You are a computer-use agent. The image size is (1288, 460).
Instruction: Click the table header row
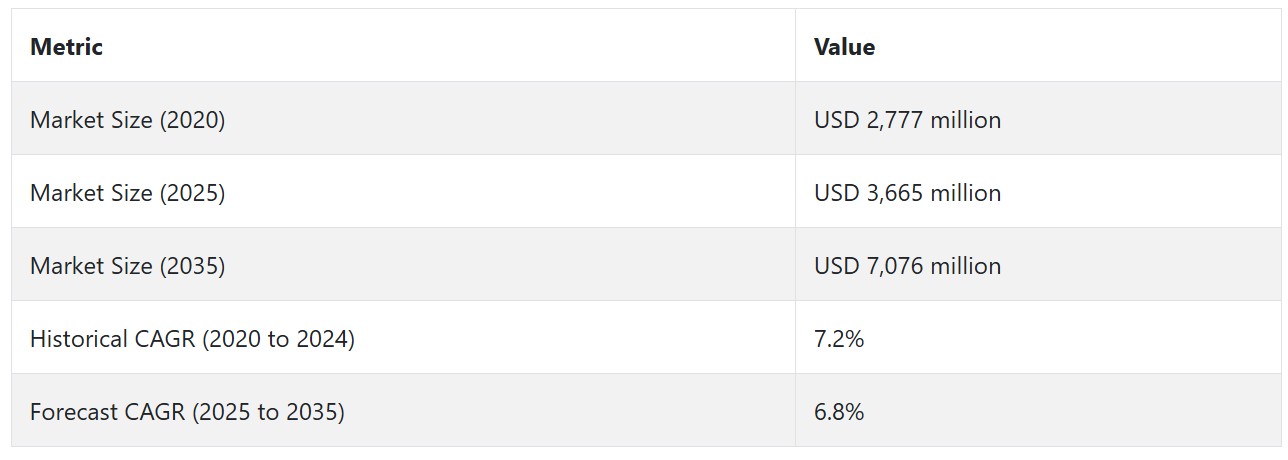pyautogui.click(x=646, y=46)
